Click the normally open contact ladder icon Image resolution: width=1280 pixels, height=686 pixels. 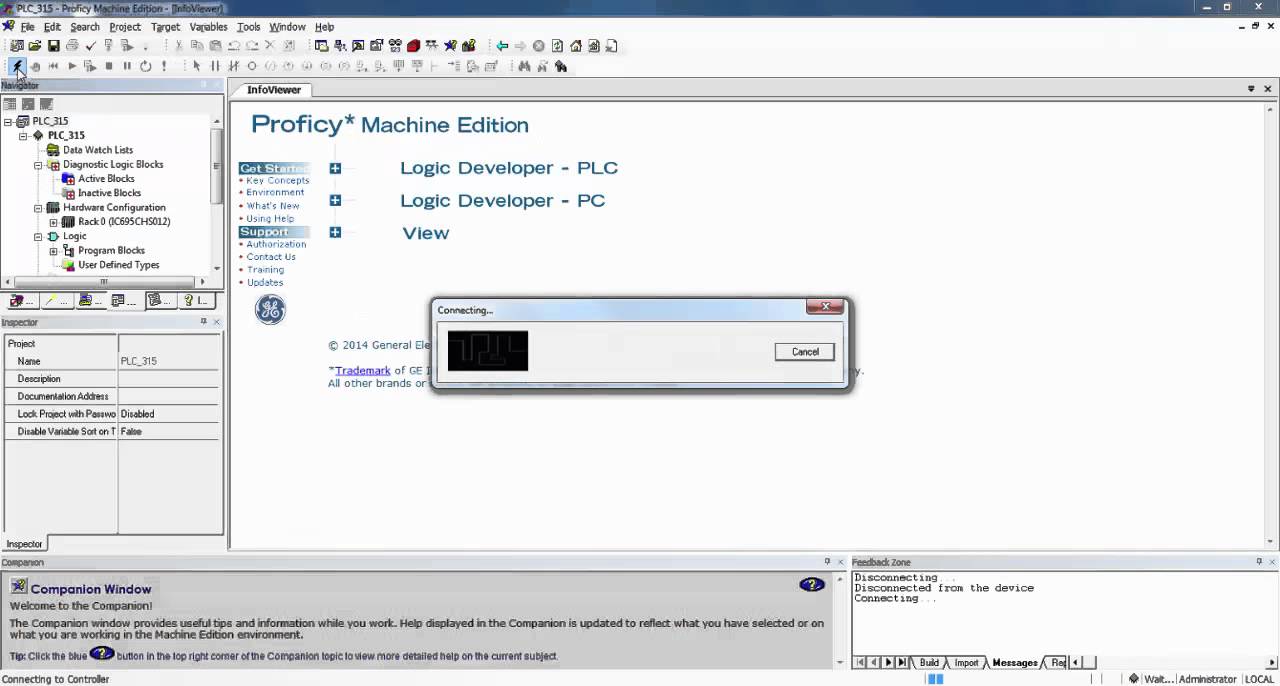[x=215, y=66]
